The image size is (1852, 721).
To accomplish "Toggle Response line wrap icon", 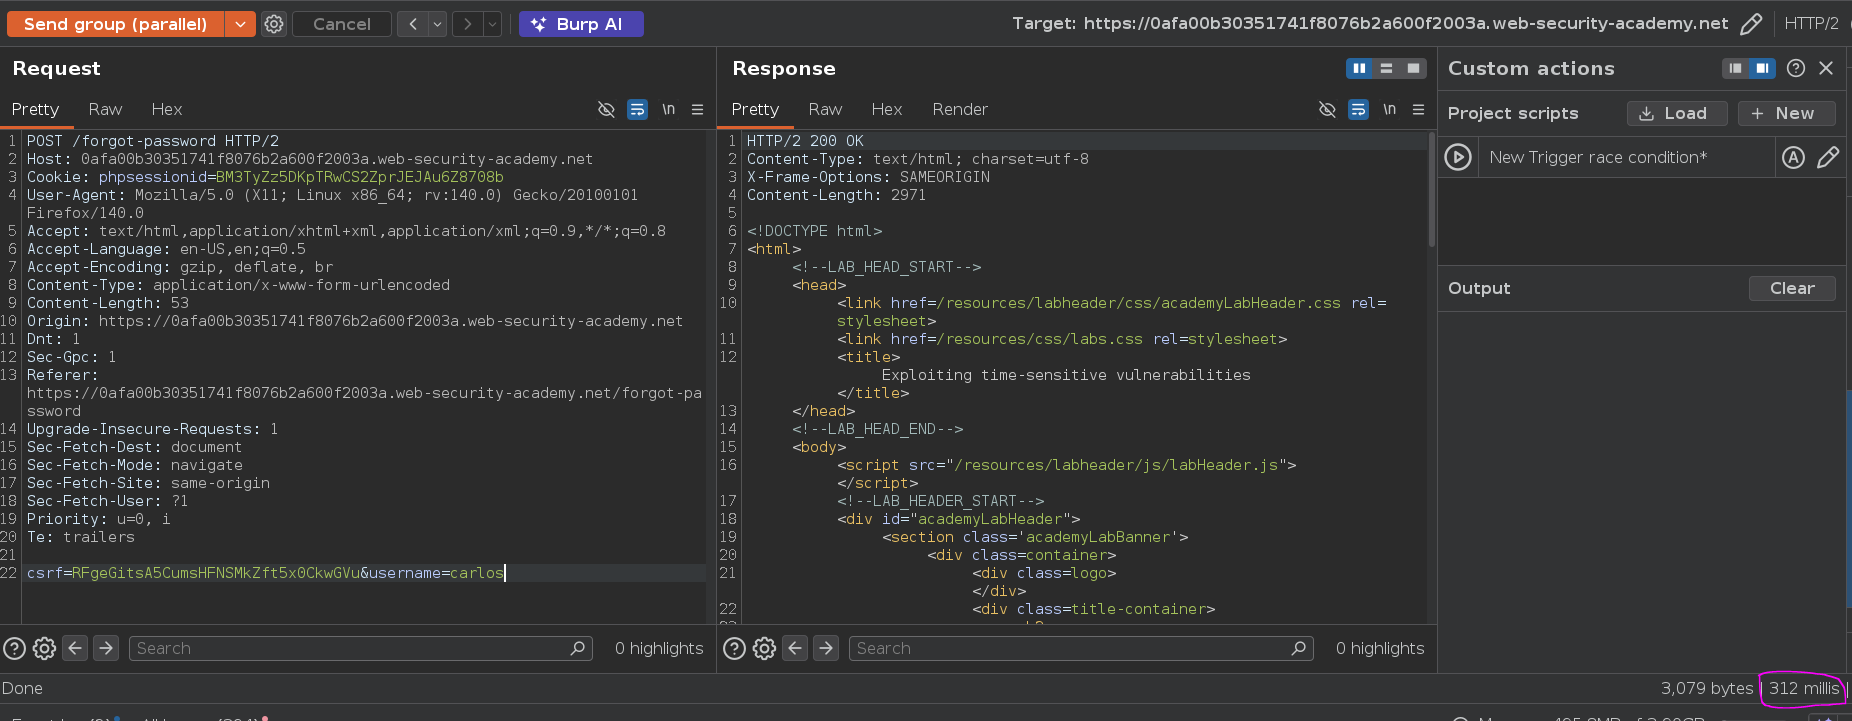I will click(1358, 109).
